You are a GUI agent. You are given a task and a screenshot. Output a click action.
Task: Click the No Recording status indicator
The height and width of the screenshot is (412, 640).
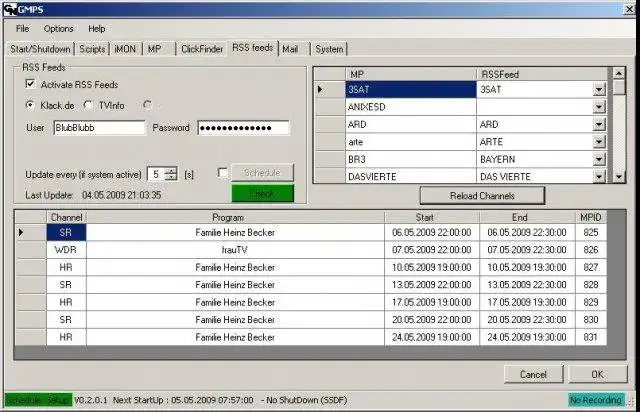[x=596, y=400]
